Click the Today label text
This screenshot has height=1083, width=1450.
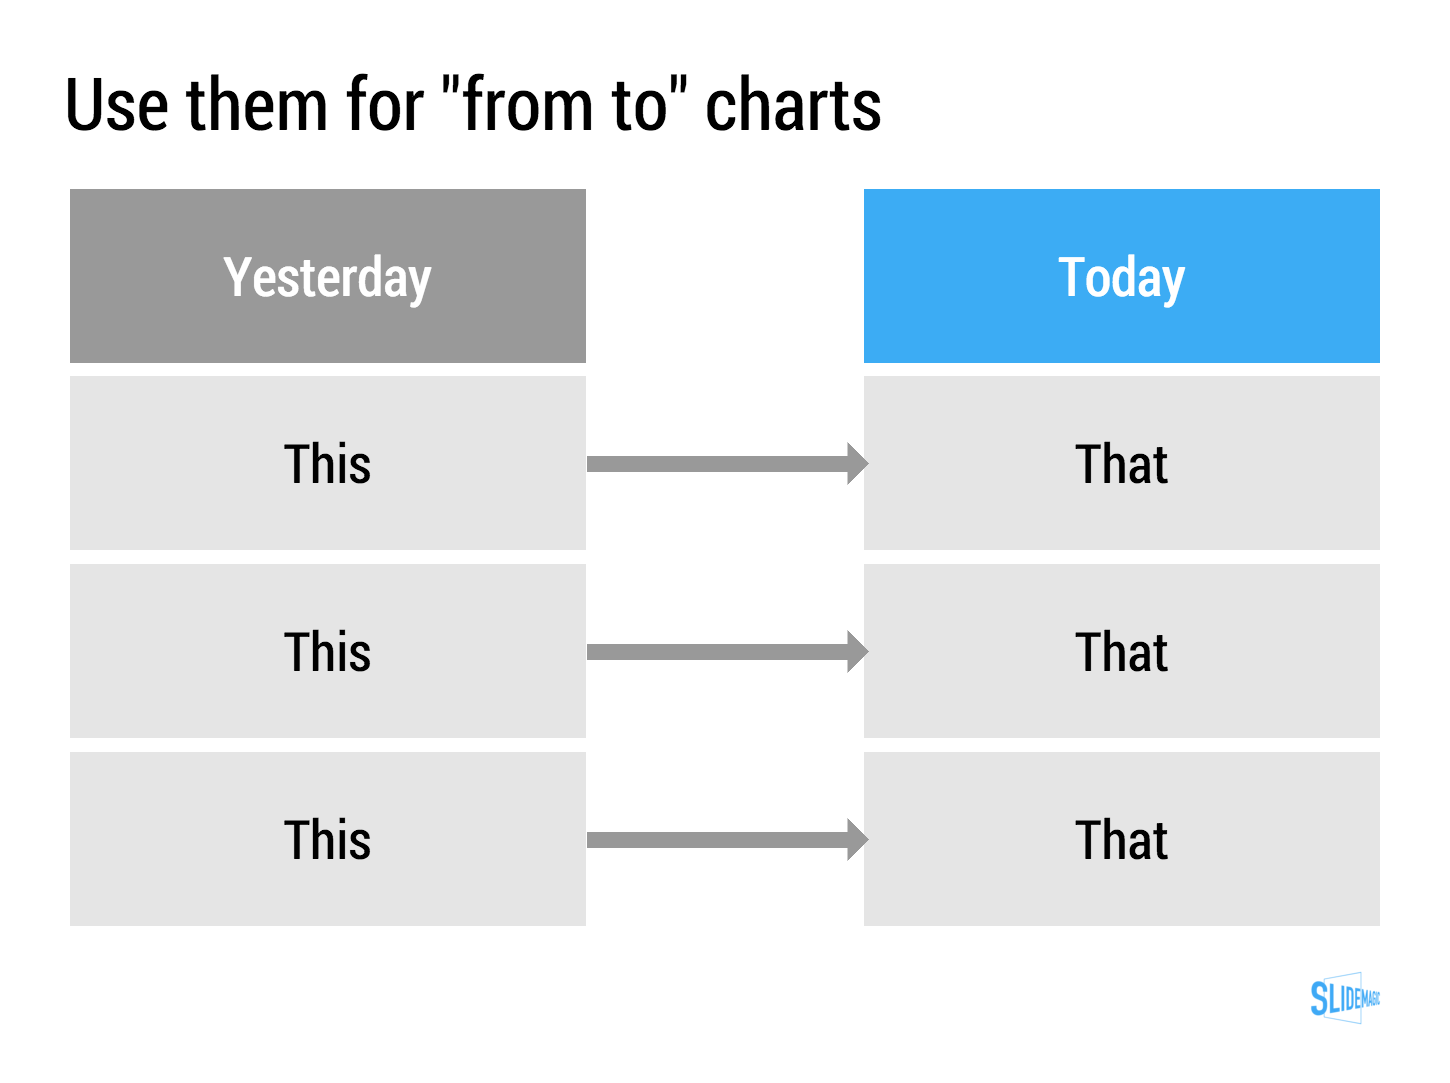coord(1122,278)
